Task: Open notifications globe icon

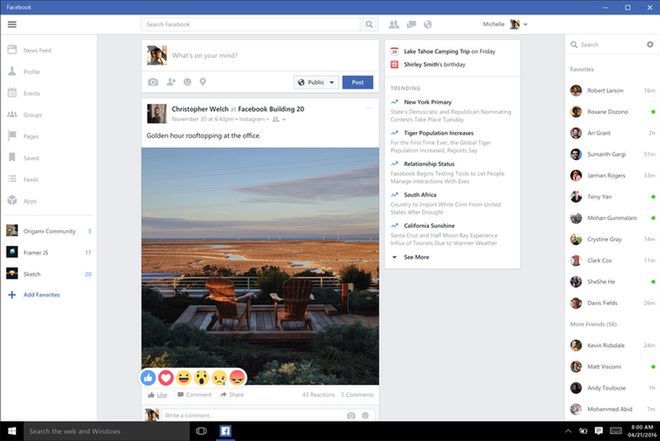Action: coord(428,24)
